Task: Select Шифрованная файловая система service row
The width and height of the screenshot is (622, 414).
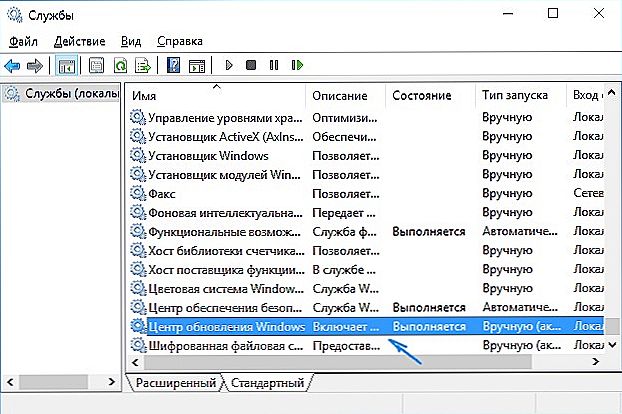Action: click(x=367, y=345)
